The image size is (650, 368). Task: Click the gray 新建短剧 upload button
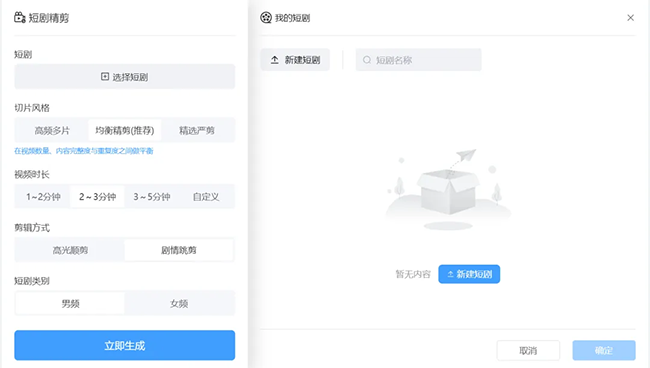[x=295, y=60]
